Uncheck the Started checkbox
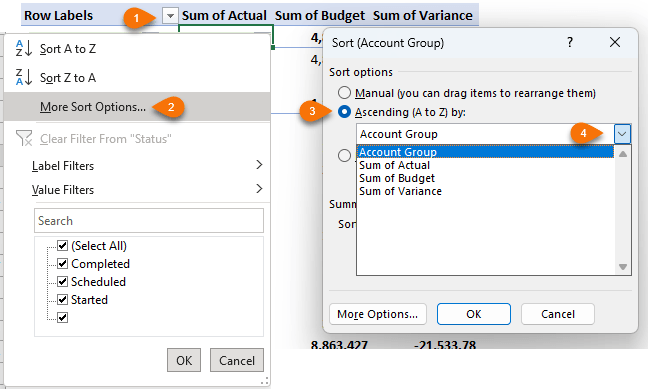 [x=62, y=299]
